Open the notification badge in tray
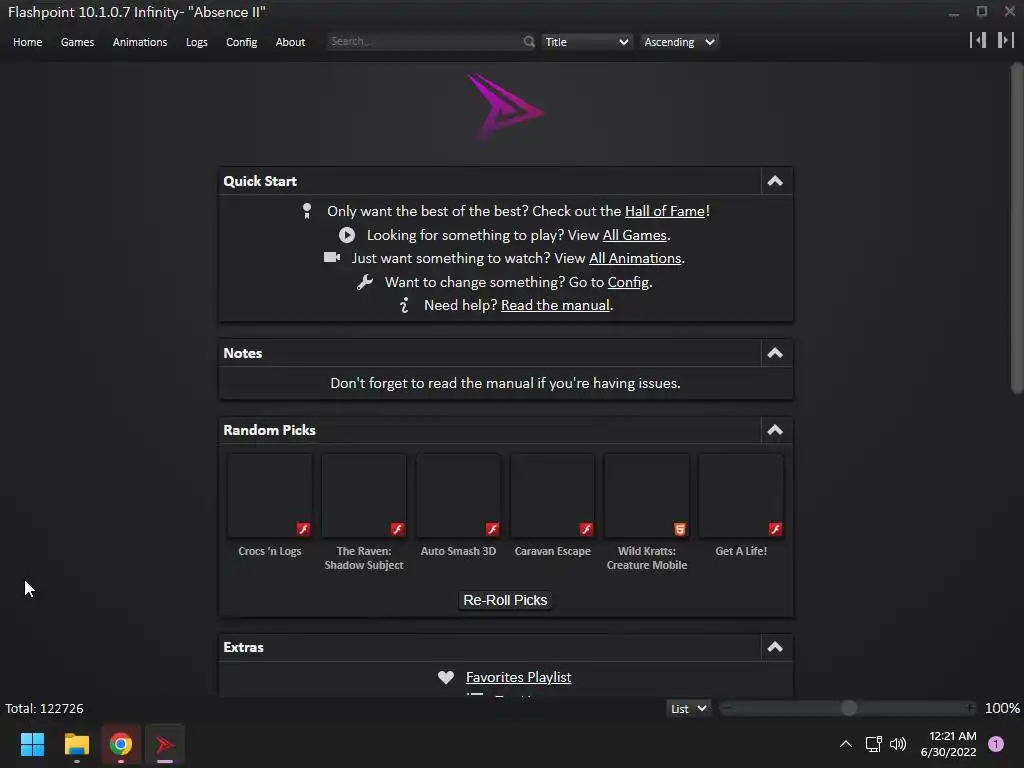The height and width of the screenshot is (768, 1024). [x=996, y=744]
